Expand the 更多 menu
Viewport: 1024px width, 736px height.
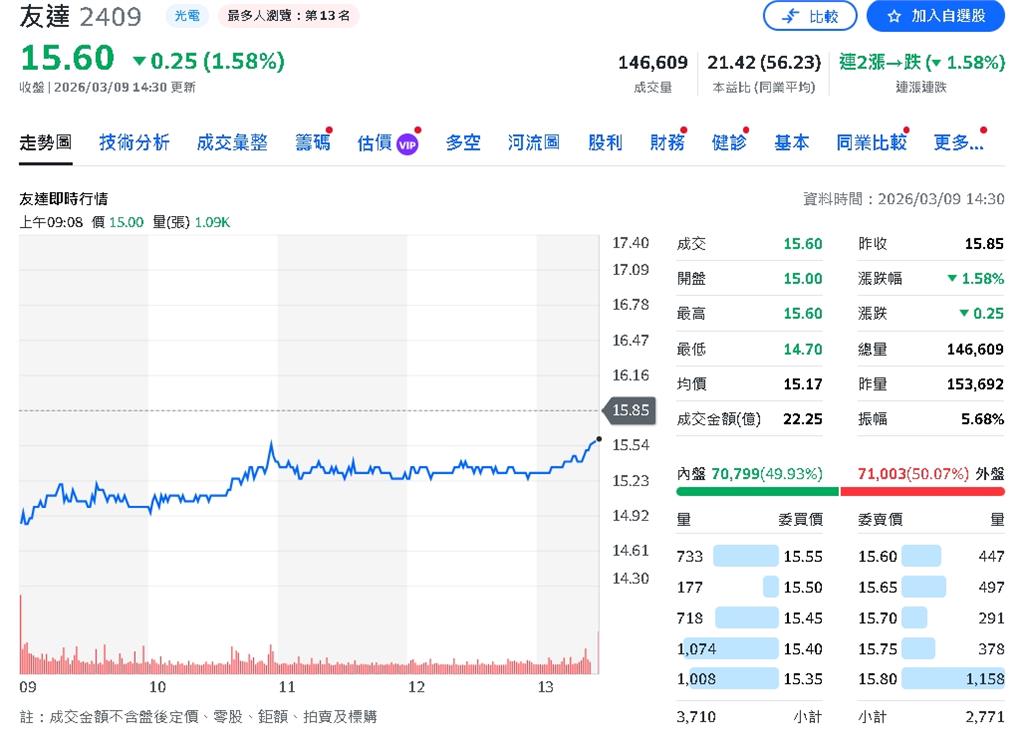tap(958, 143)
